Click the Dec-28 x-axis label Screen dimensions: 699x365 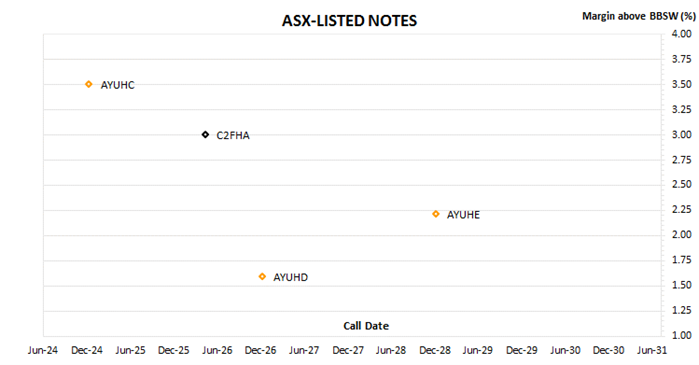coord(435,350)
